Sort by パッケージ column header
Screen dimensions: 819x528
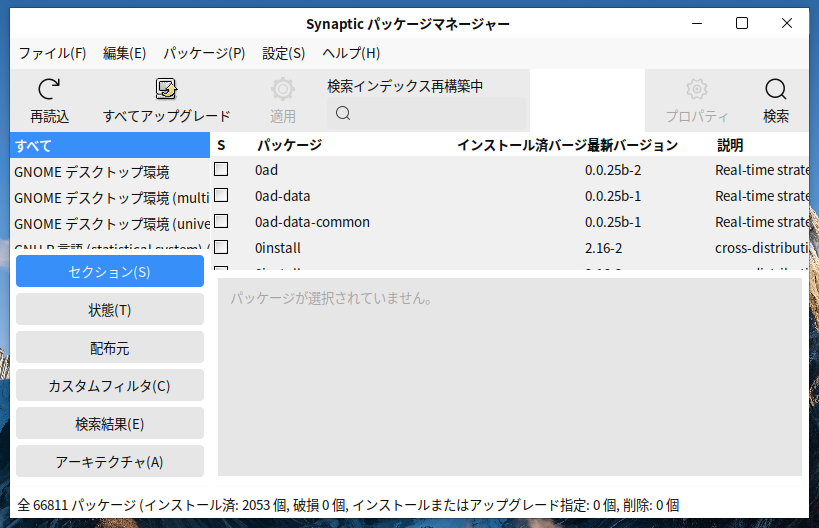coord(290,145)
